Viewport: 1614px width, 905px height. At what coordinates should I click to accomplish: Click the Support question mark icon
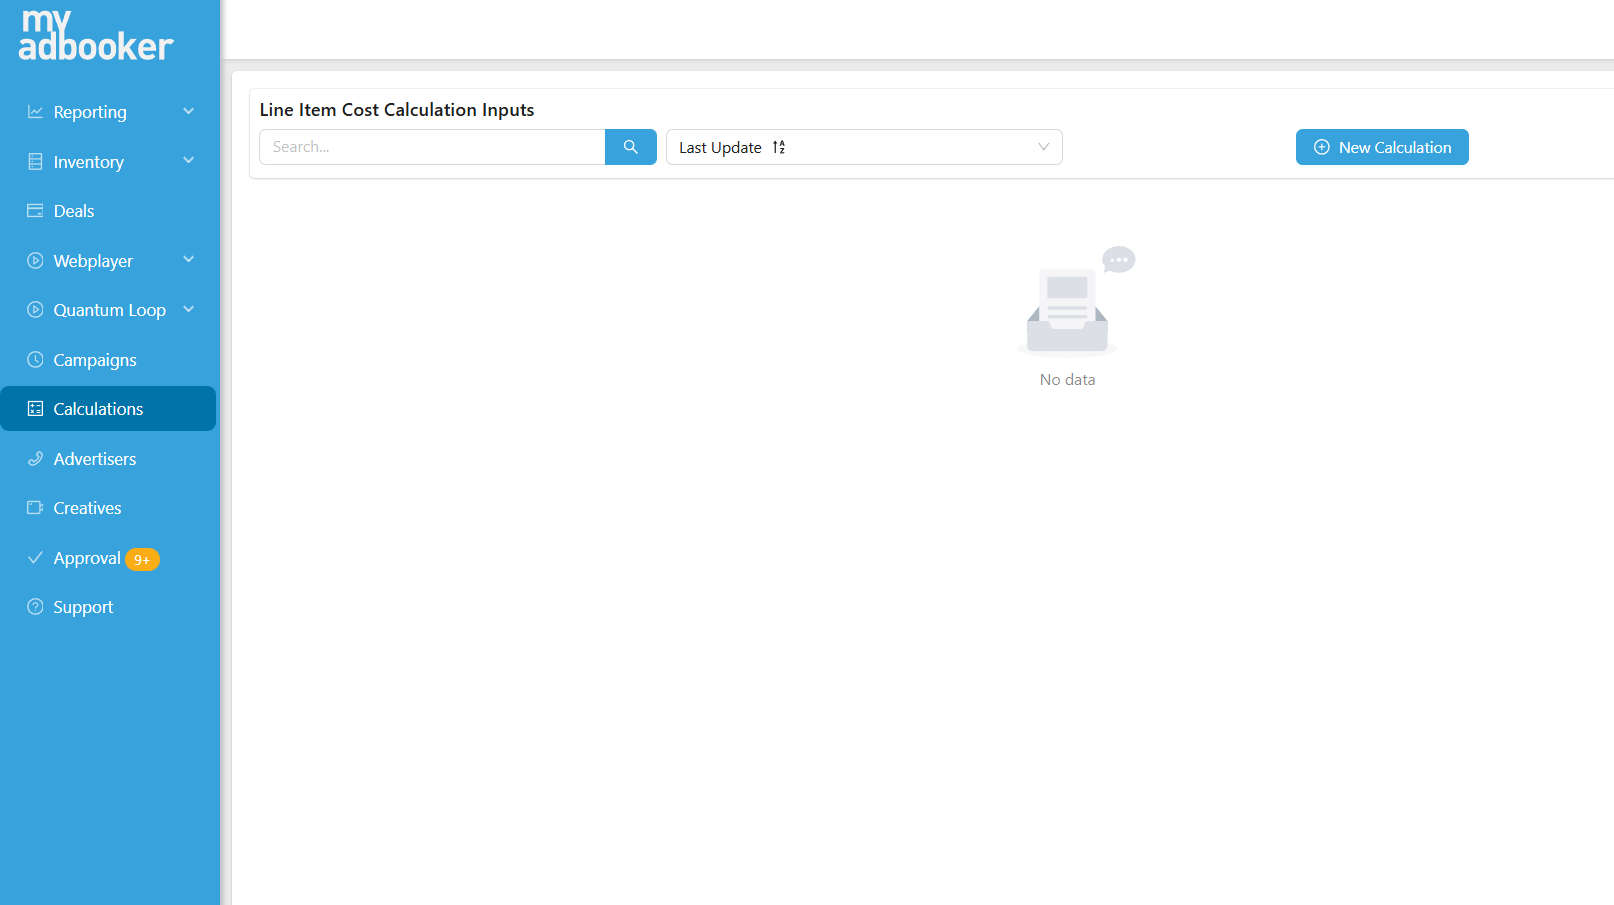[x=35, y=607]
